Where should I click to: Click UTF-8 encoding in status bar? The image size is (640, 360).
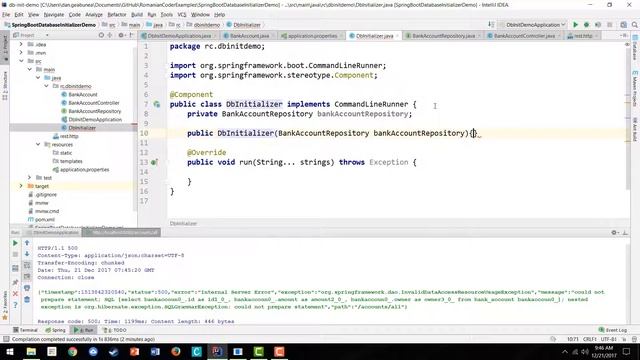coord(608,339)
